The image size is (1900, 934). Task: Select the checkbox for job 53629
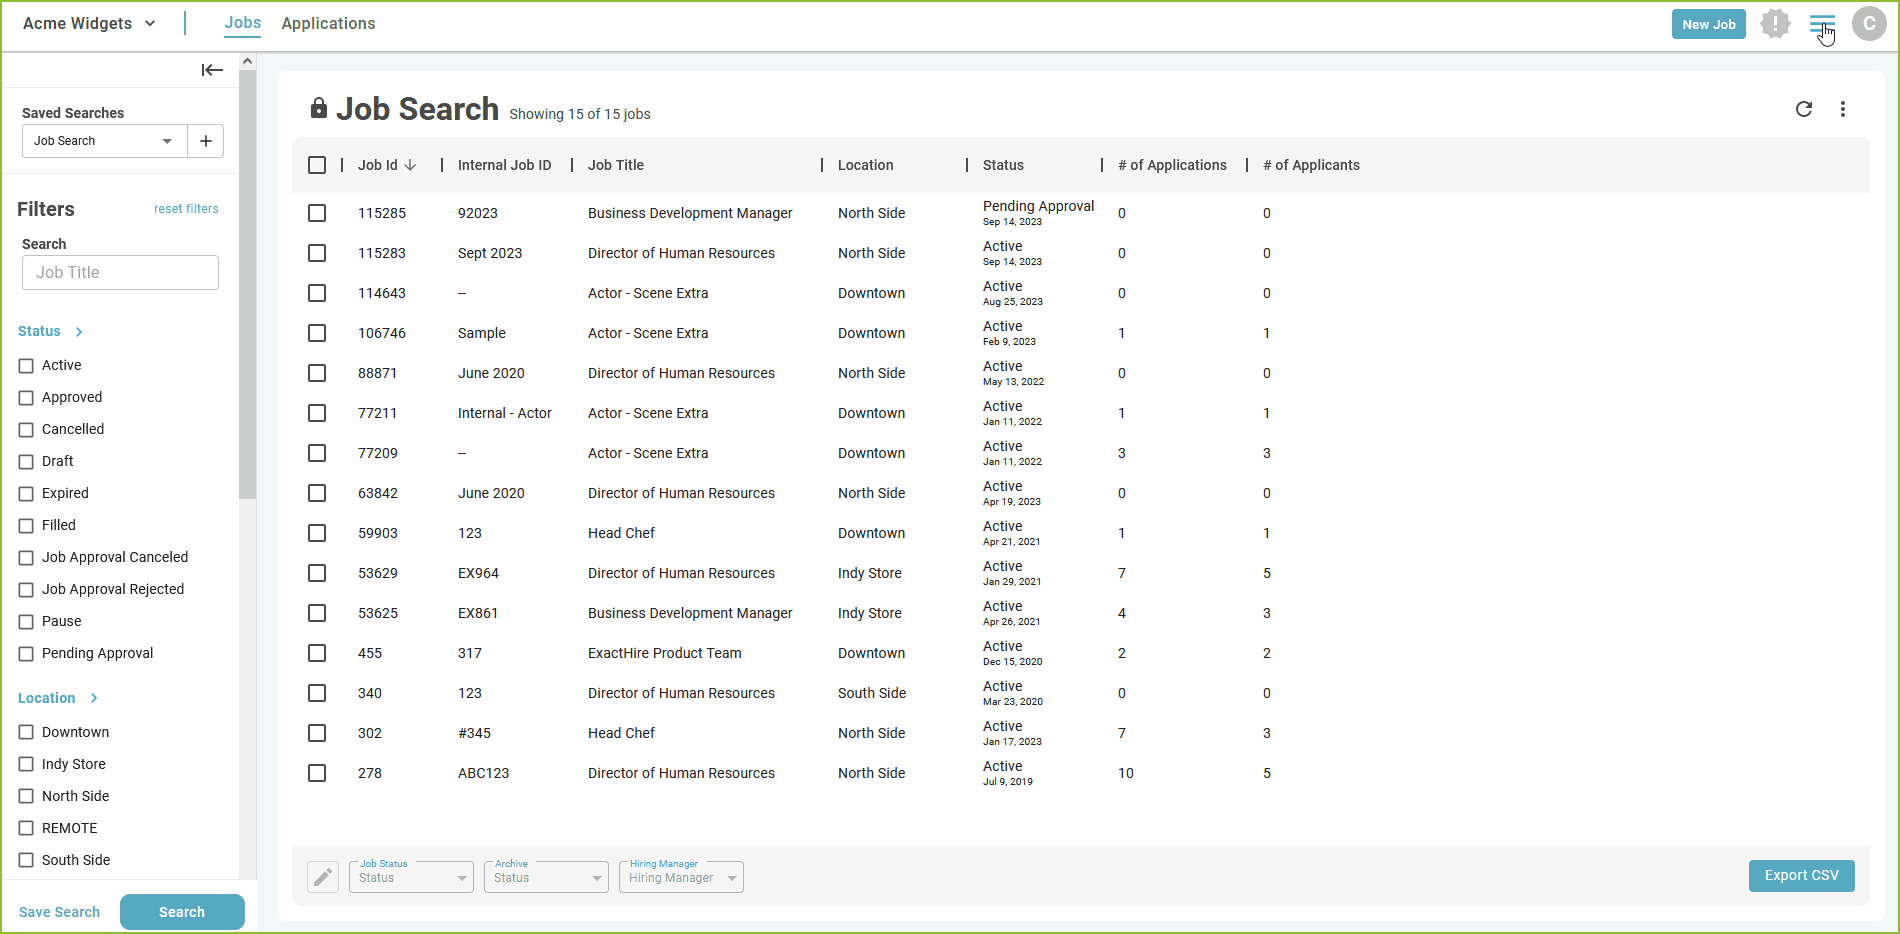point(317,573)
